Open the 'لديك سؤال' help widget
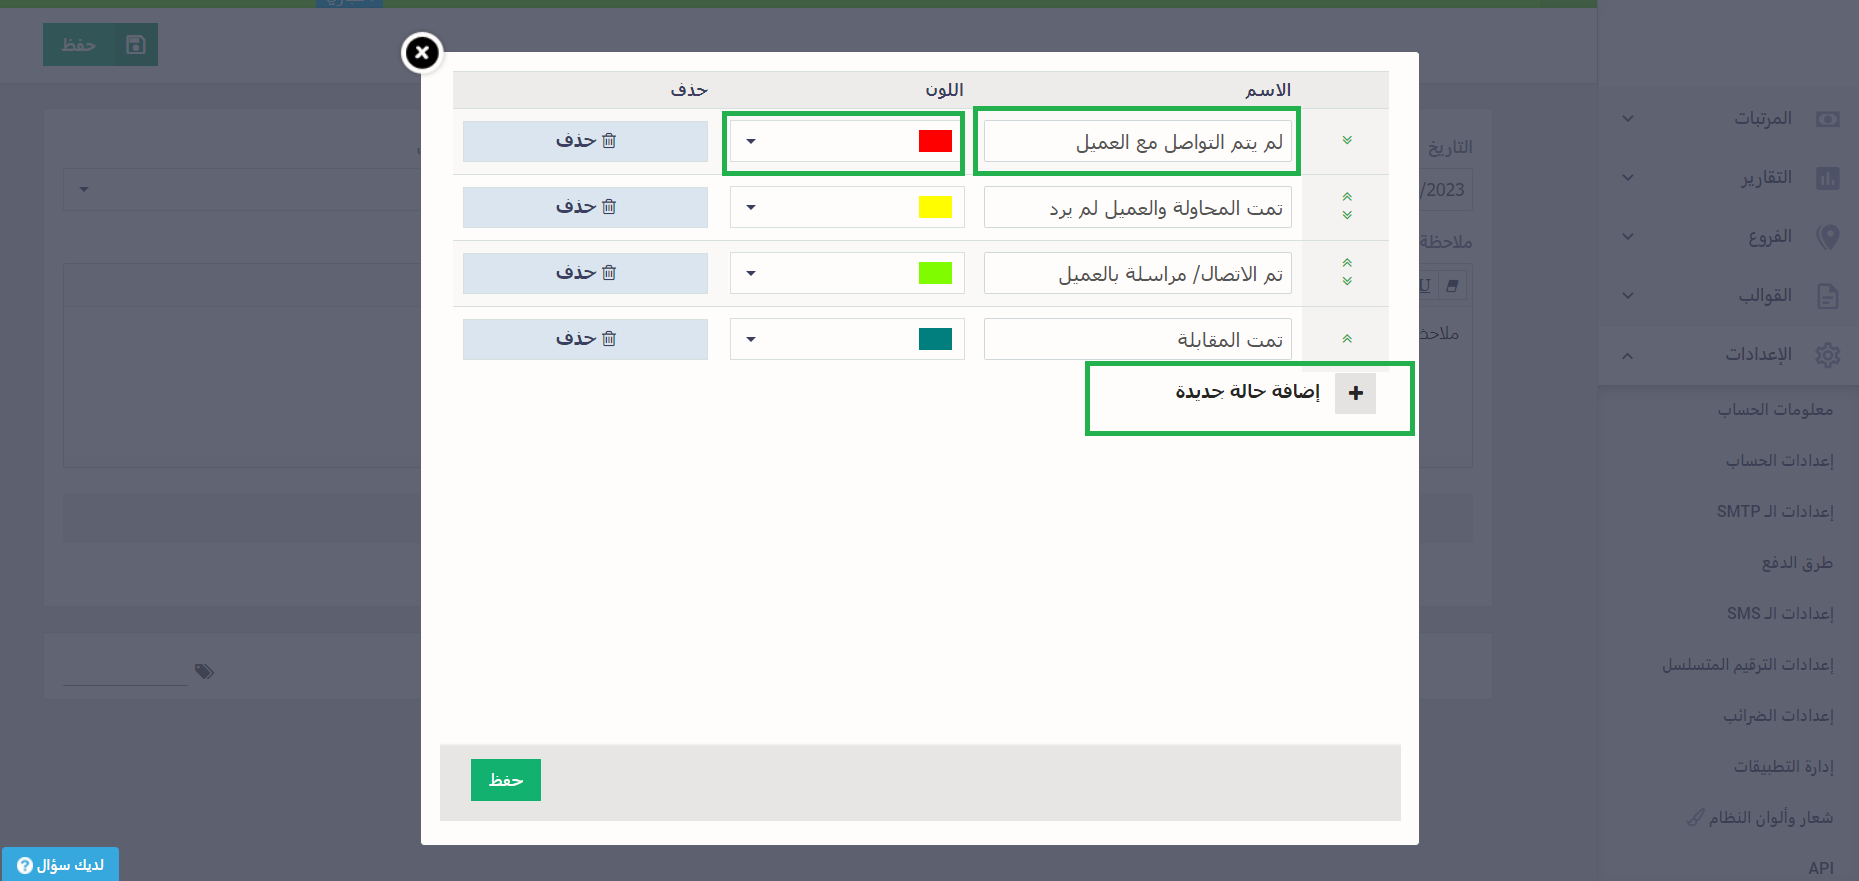The height and width of the screenshot is (881, 1859). (x=61, y=865)
